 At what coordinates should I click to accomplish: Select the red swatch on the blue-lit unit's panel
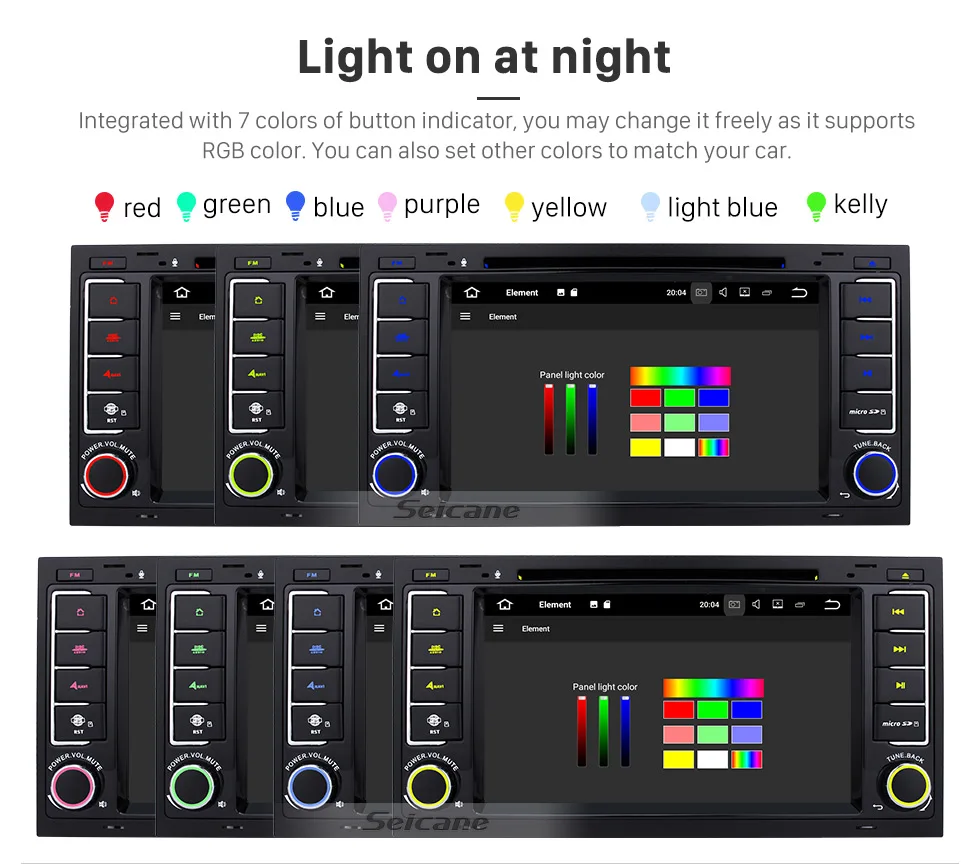coord(646,398)
